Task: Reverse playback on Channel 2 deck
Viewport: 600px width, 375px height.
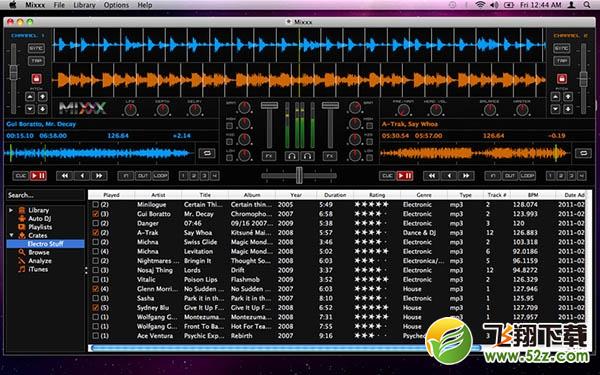Action: (449, 176)
